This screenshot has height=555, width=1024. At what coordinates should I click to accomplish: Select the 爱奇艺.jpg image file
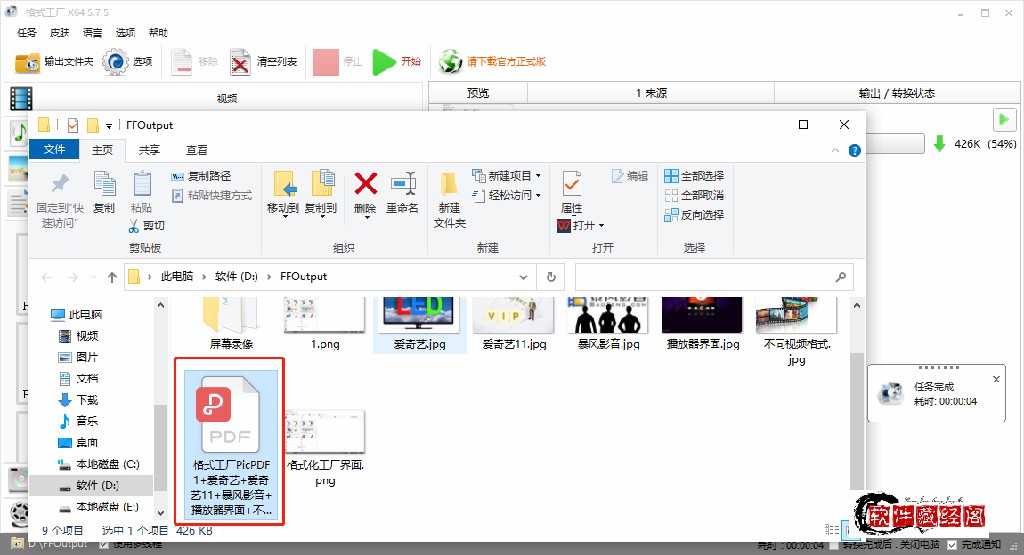pos(420,325)
